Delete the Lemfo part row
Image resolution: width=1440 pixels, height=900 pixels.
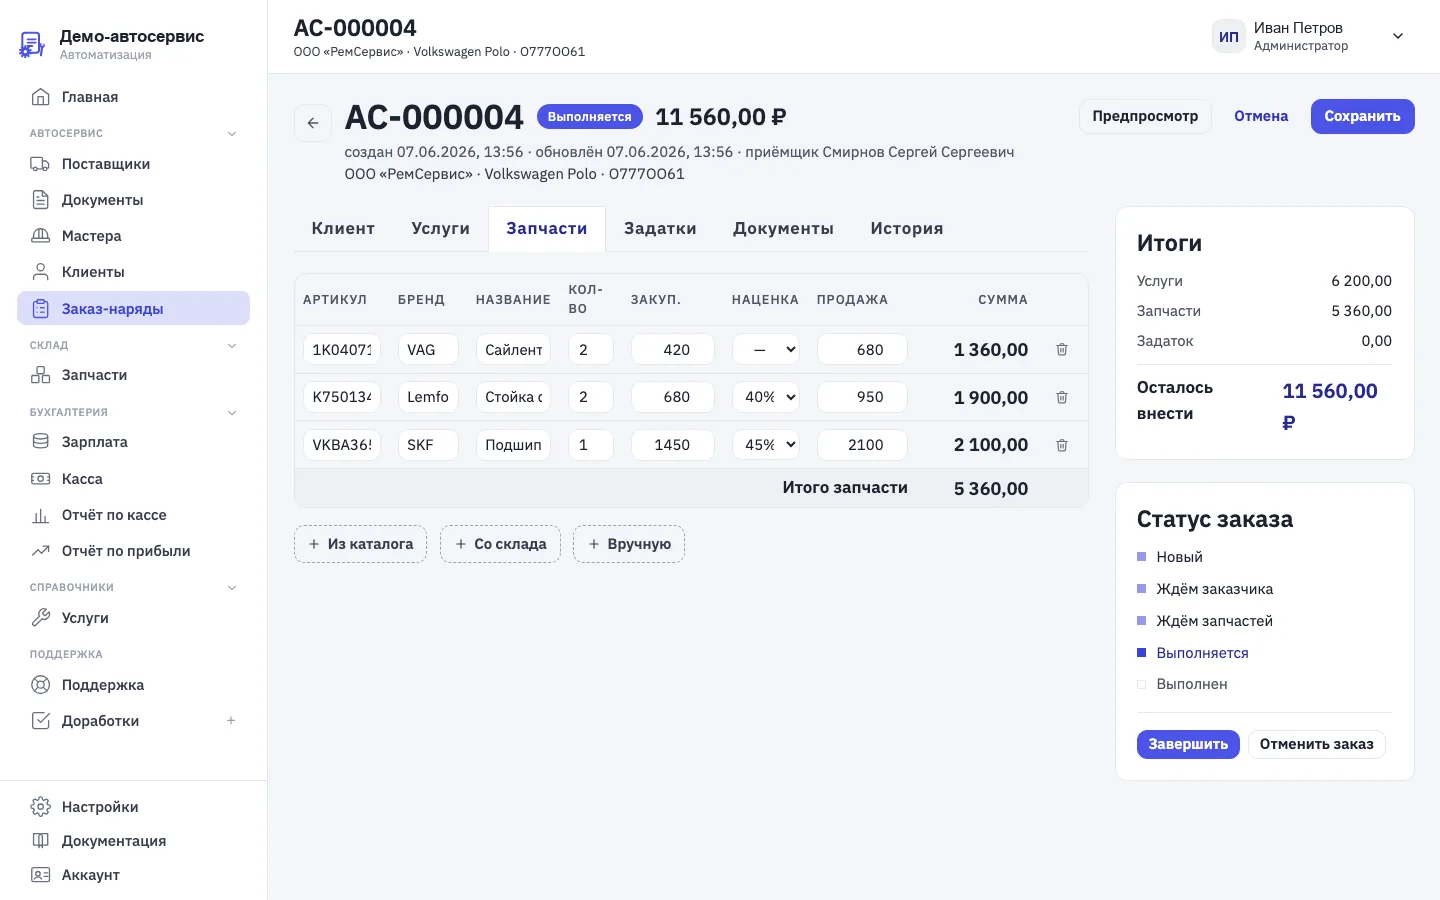pos(1062,397)
